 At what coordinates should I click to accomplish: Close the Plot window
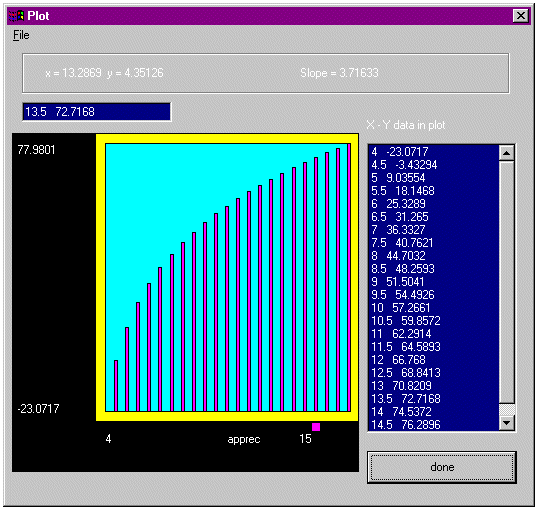click(521, 16)
